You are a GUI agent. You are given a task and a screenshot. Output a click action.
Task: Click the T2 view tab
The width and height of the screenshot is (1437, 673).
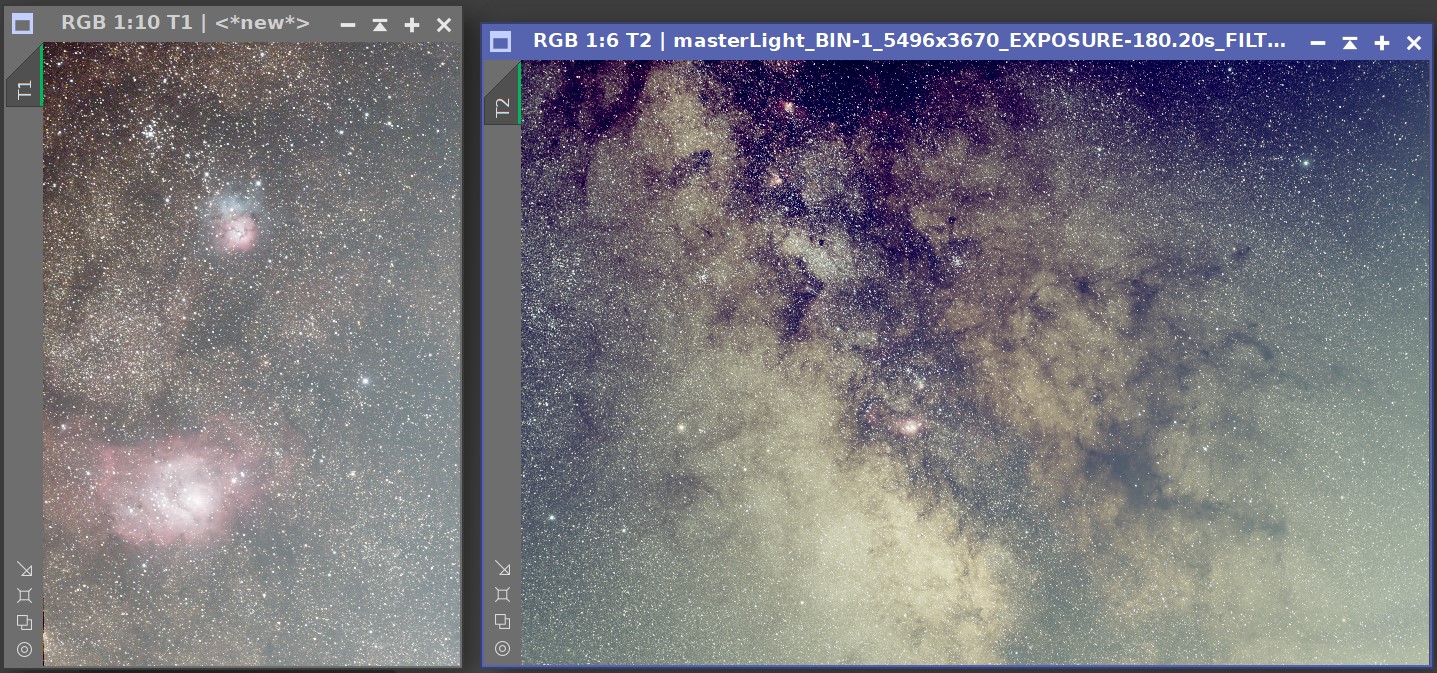501,105
